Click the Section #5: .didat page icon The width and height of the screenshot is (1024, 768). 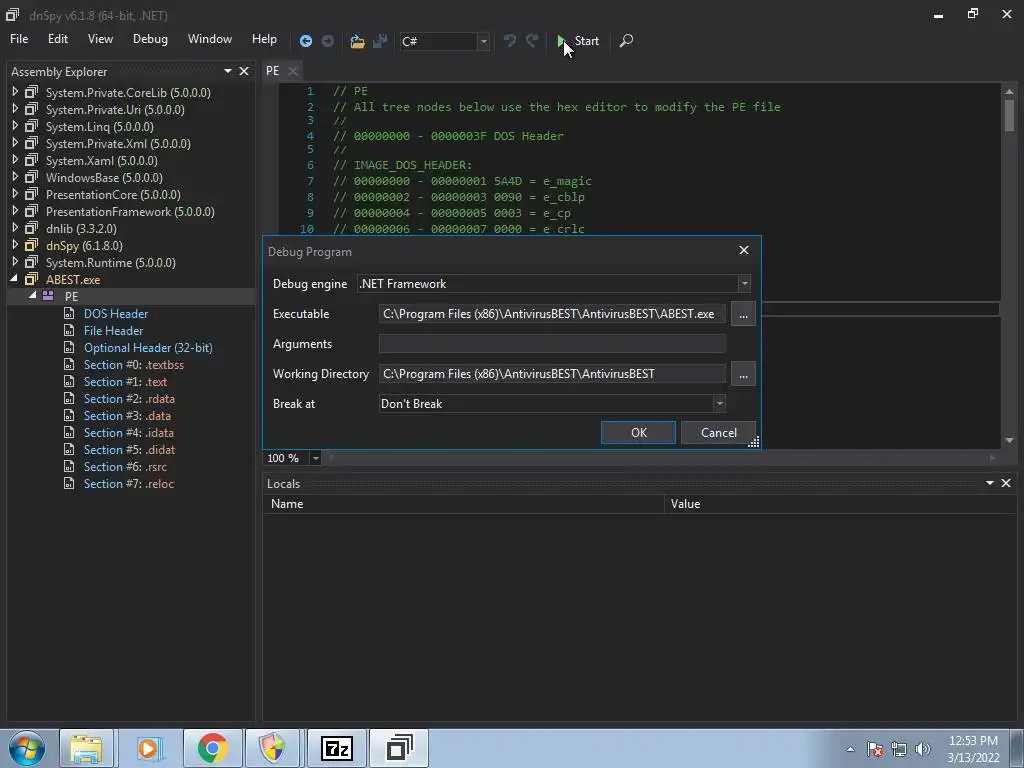point(69,449)
